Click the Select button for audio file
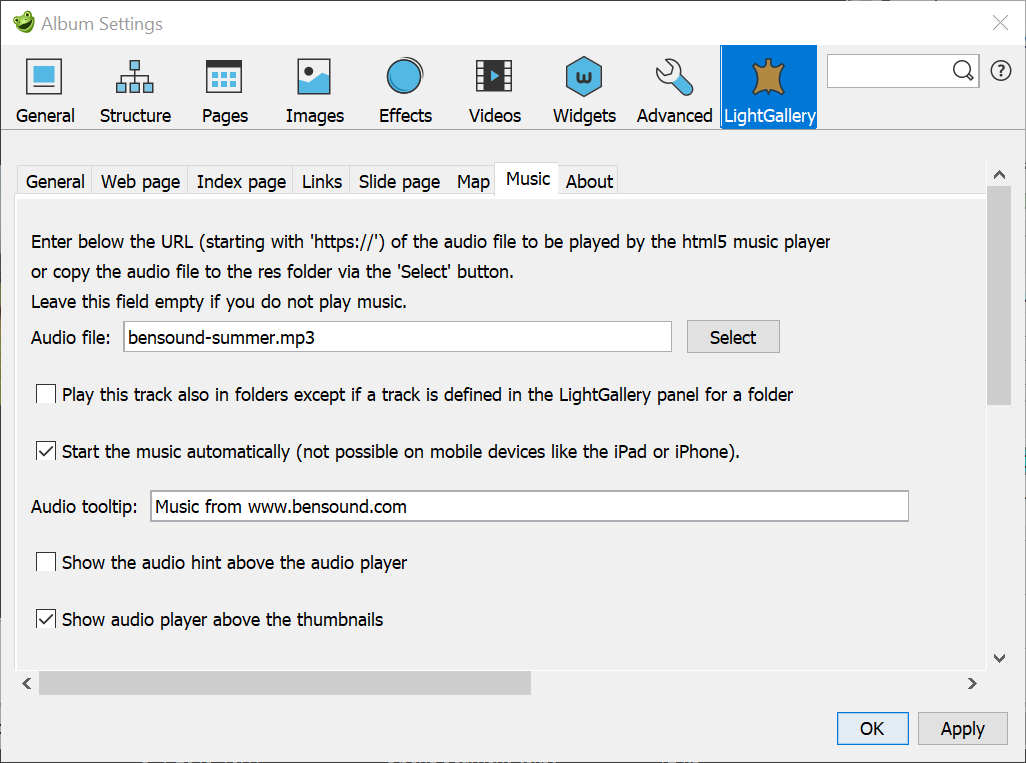Image resolution: width=1026 pixels, height=763 pixels. pyautogui.click(x=733, y=336)
